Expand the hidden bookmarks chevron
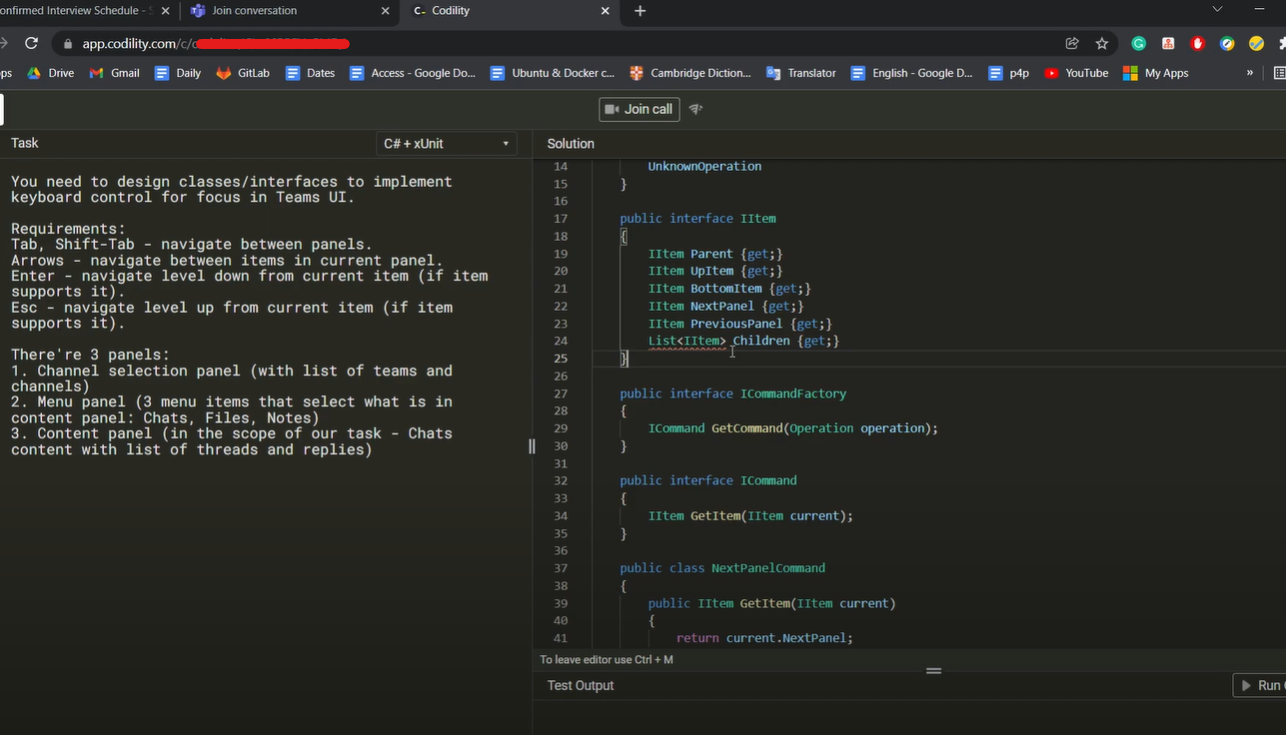Viewport: 1286px width, 735px height. point(1249,73)
